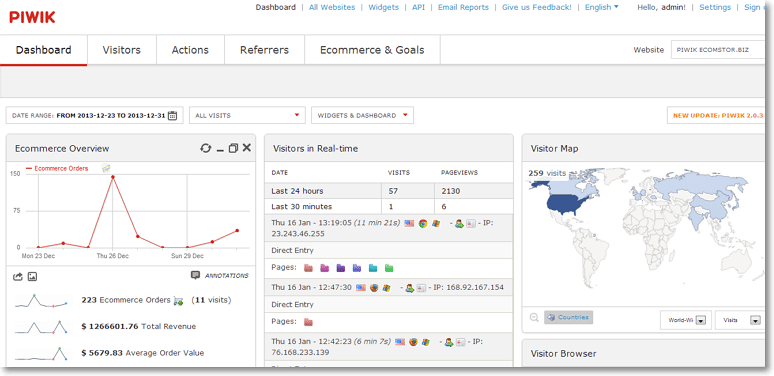Refresh the Ecommerce Overview widget
The width and height of the screenshot is (774, 376).
tap(205, 148)
